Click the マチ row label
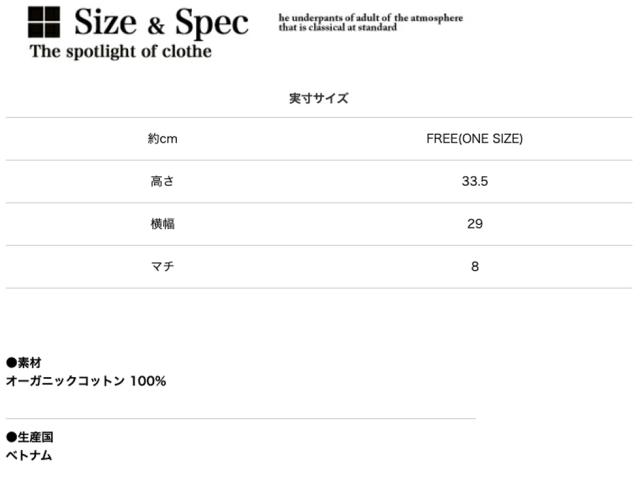640x480 pixels. pyautogui.click(x=162, y=267)
